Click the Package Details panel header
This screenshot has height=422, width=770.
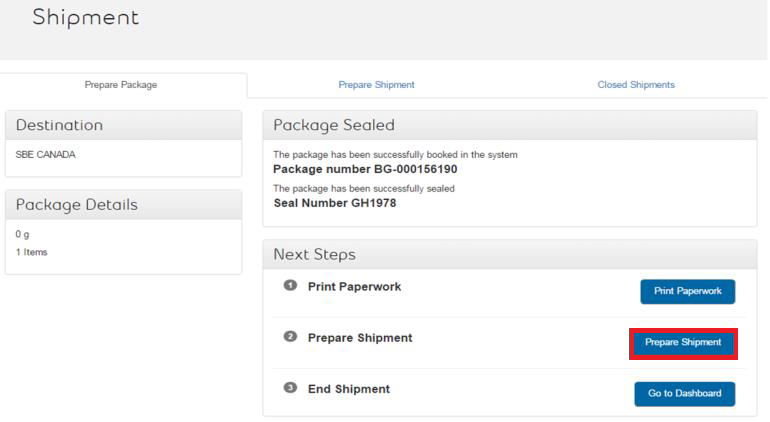click(x=77, y=204)
